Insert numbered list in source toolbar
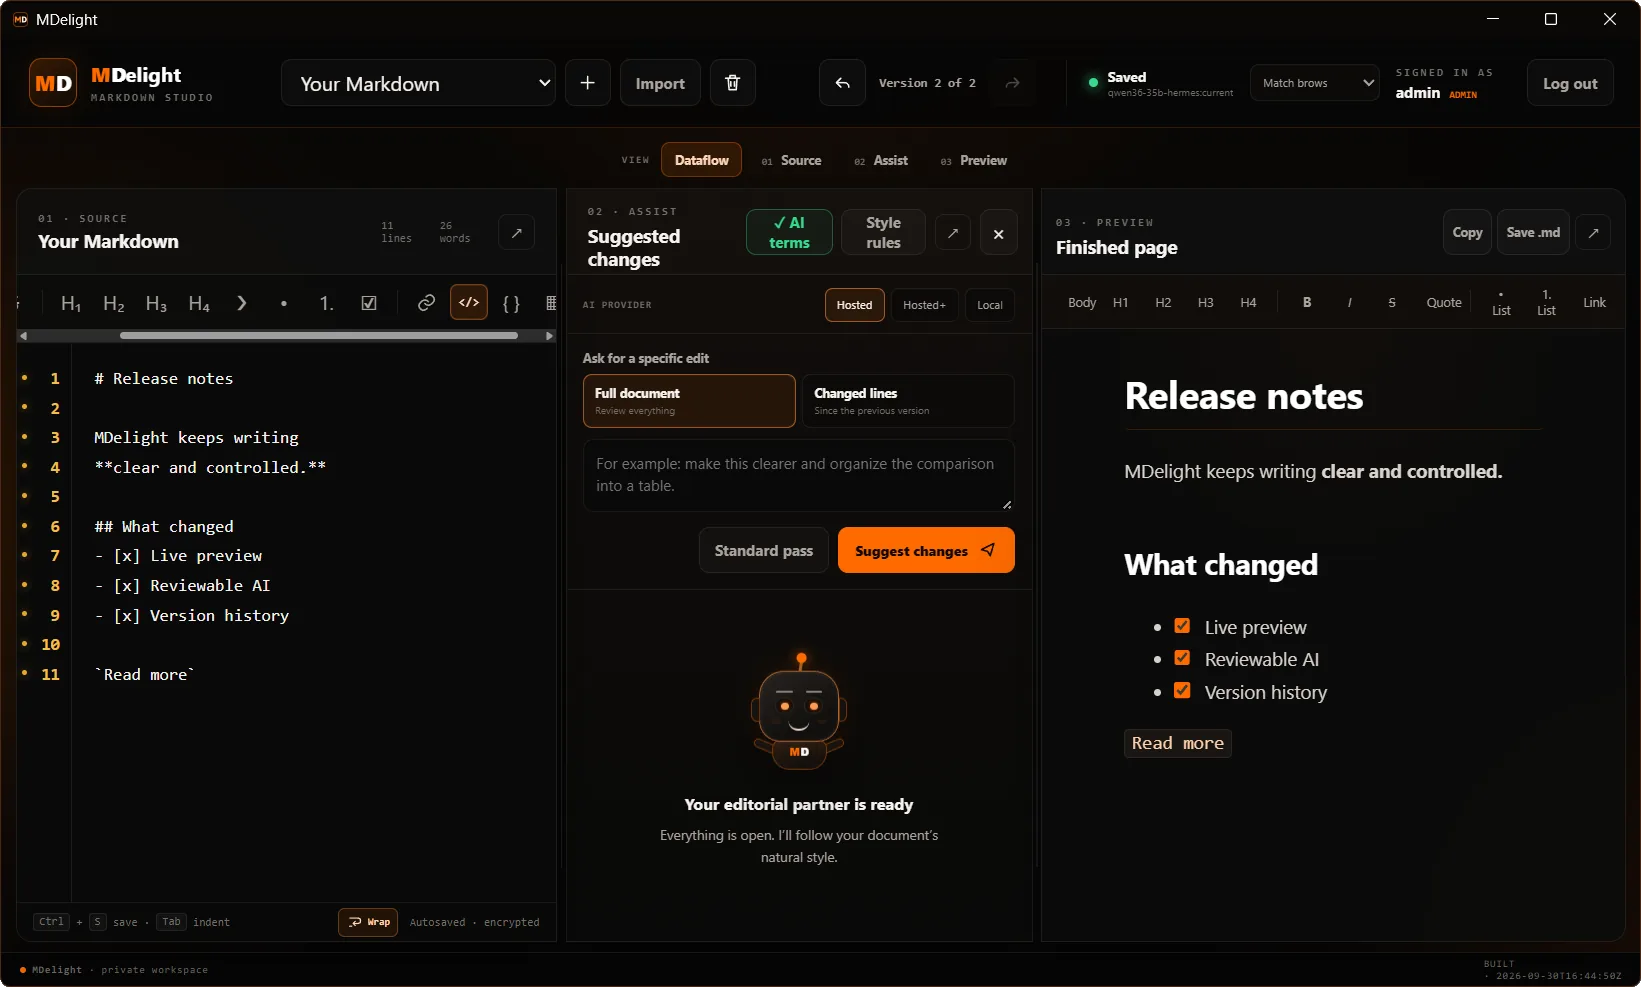 (x=326, y=303)
